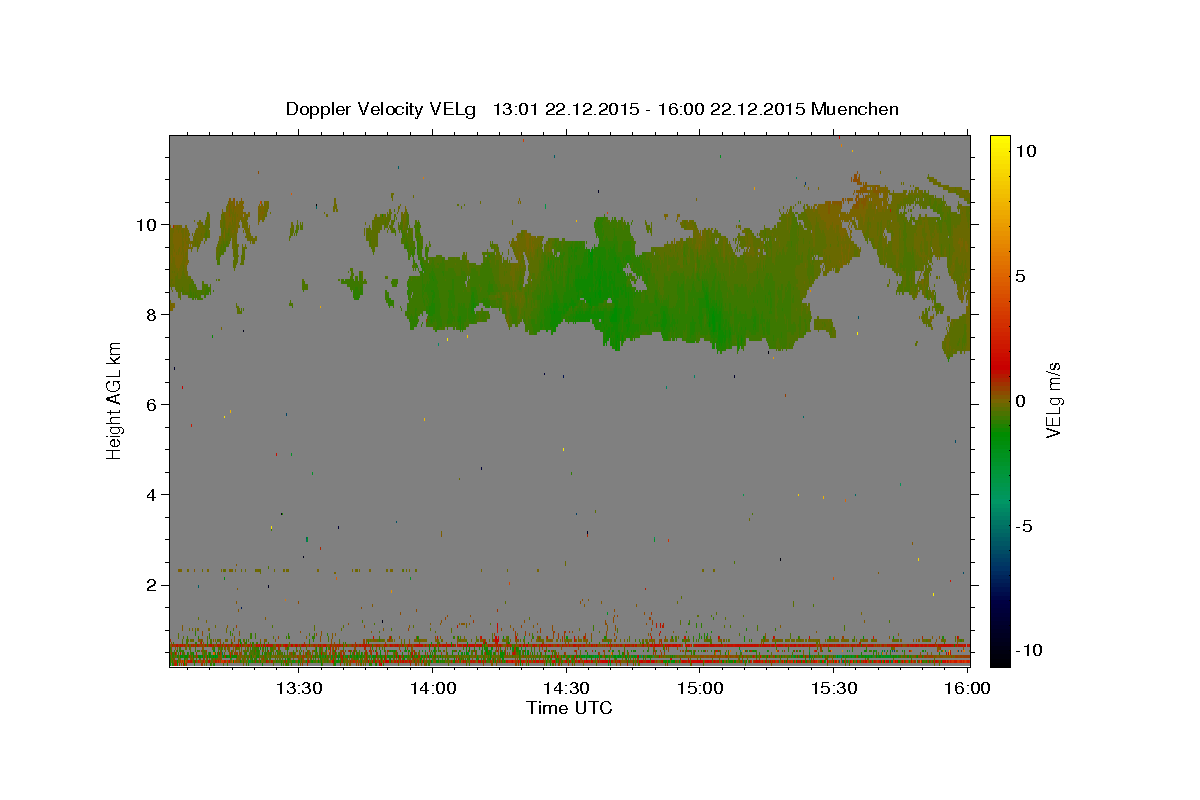Click the height axis label 4
Screen dimensions: 1200x800
154,494
